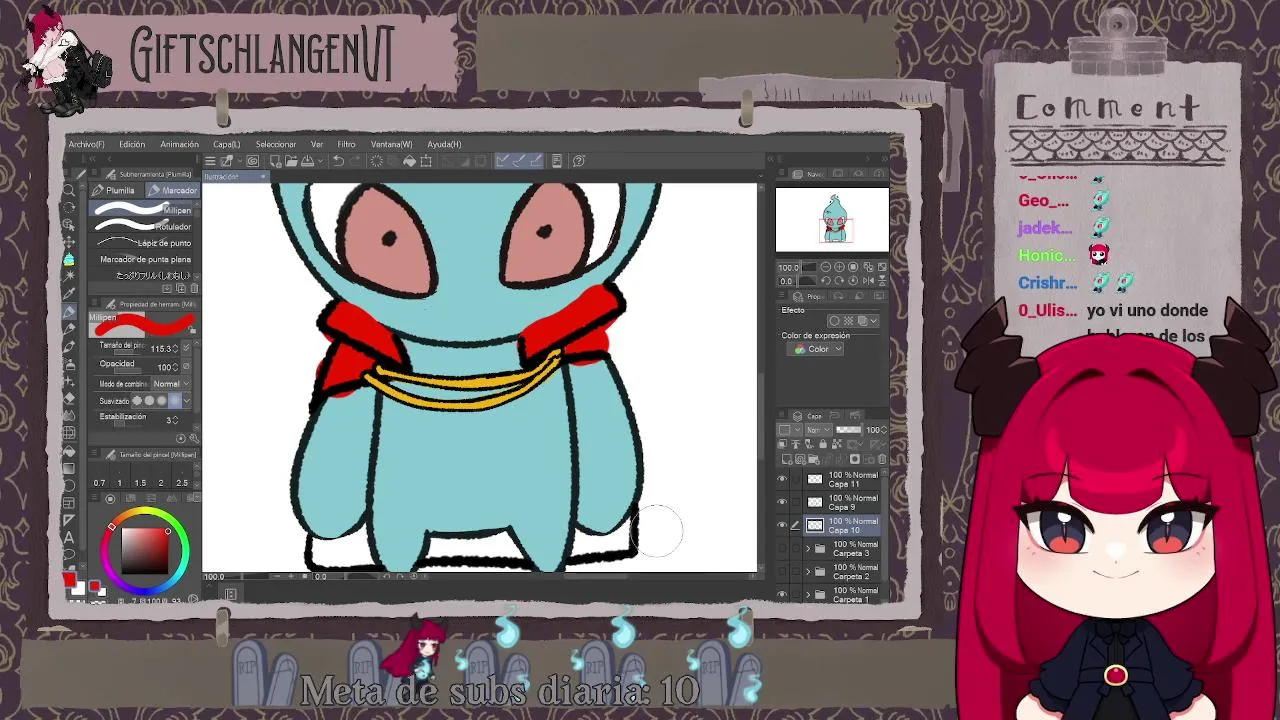The width and height of the screenshot is (1280, 720).
Task: Click the Undo arrow in command bar
Action: tap(338, 161)
